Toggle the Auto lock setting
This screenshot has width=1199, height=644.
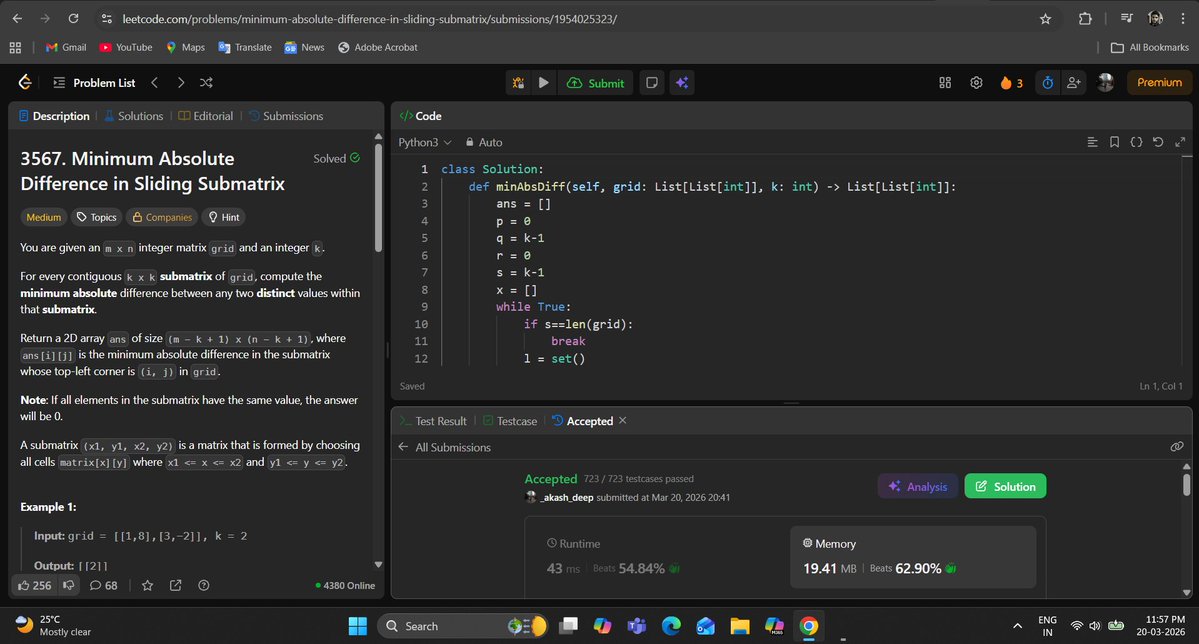(x=484, y=142)
